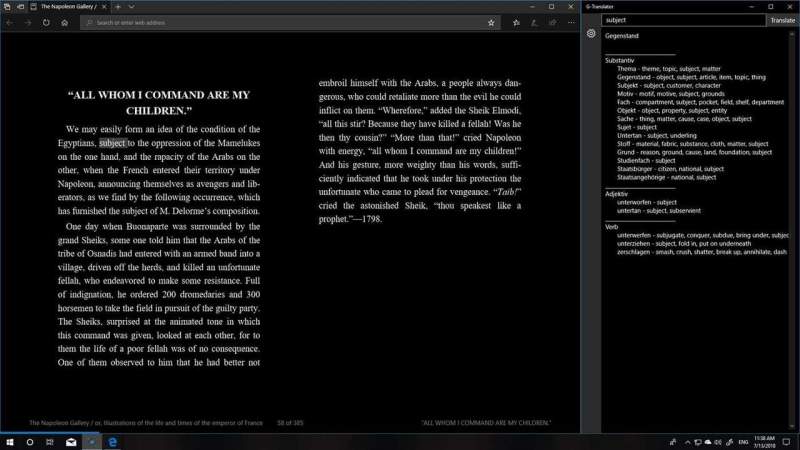Click the Translate button
This screenshot has height=450, width=800.
click(x=783, y=20)
